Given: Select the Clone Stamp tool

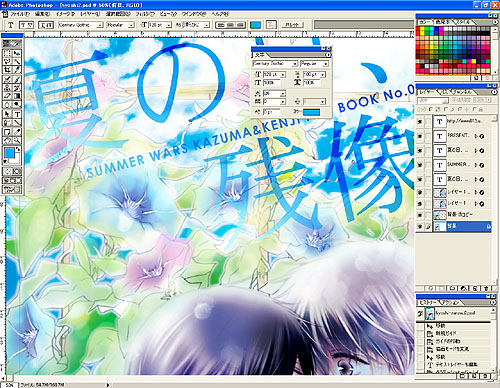Looking at the screenshot, I should pyautogui.click(x=7, y=88).
